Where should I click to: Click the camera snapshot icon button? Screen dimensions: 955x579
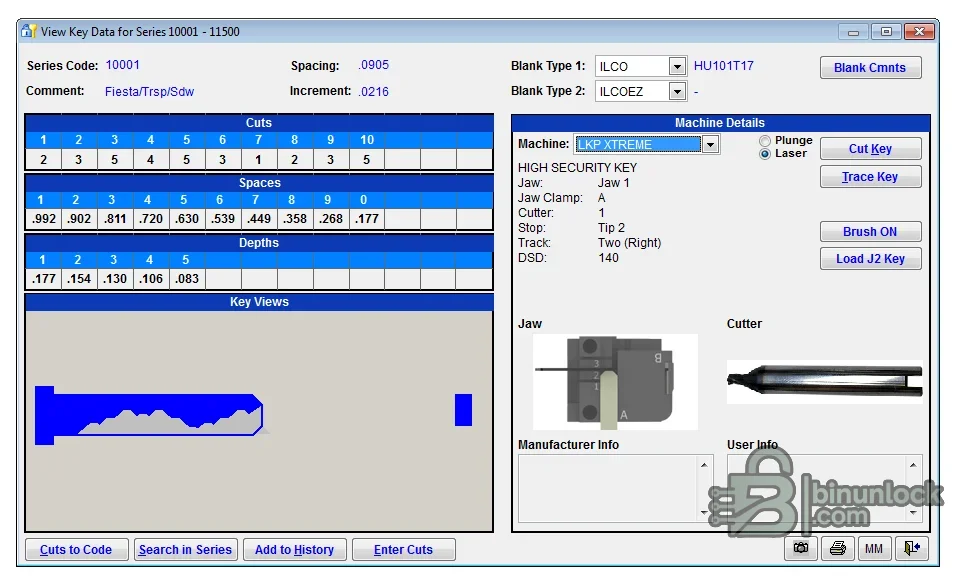click(801, 549)
